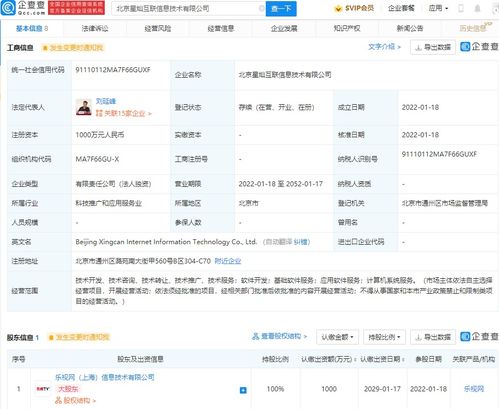Open 企业套餐 in the top bar
Image resolution: width=499 pixels, height=409 pixels.
pyautogui.click(x=401, y=8)
